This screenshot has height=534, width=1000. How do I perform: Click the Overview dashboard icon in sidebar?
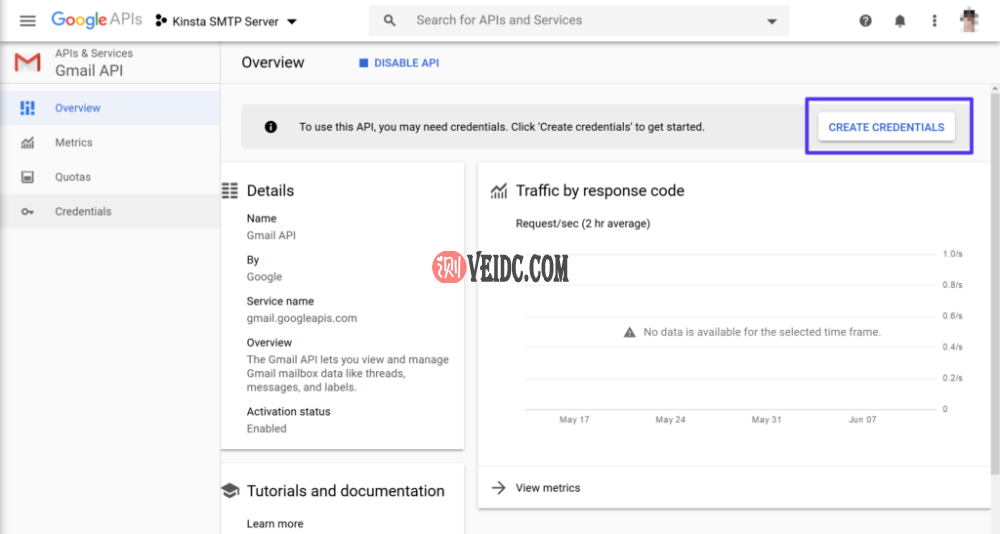(27, 108)
